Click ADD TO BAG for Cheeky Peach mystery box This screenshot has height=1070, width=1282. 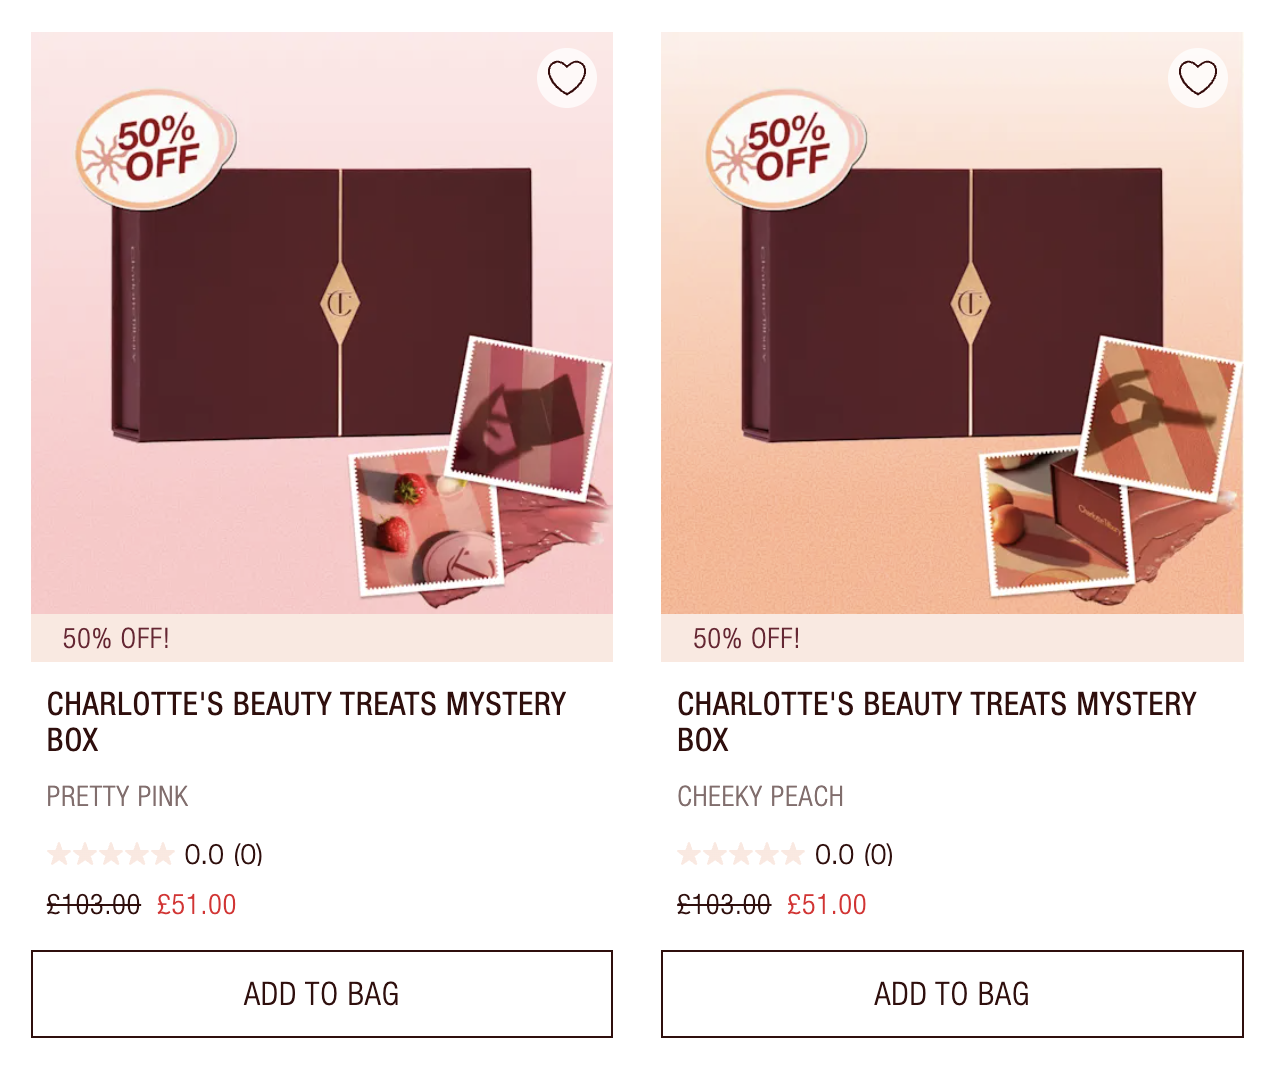point(951,993)
